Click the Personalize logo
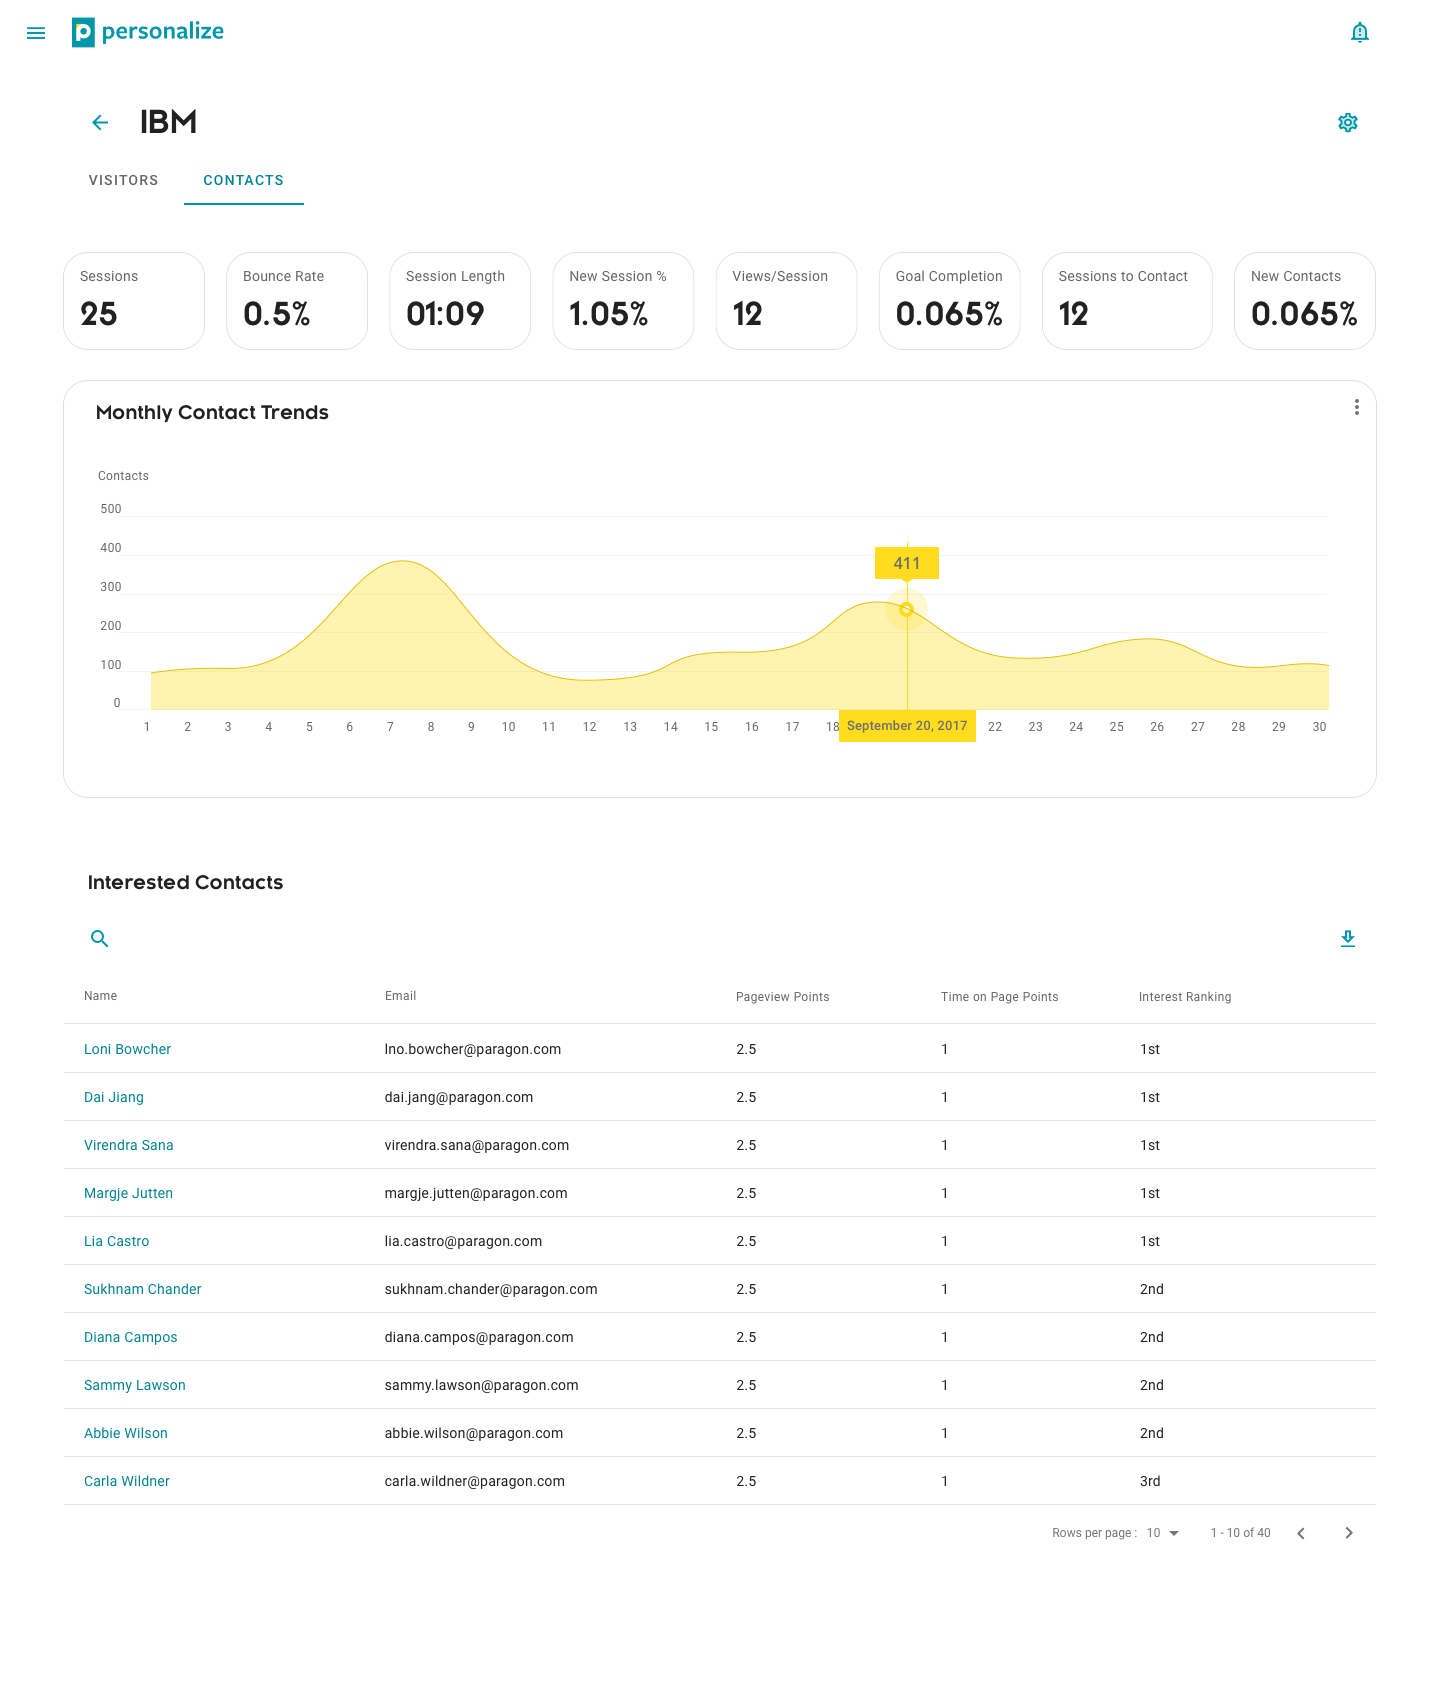This screenshot has height=1682, width=1440. pyautogui.click(x=148, y=32)
